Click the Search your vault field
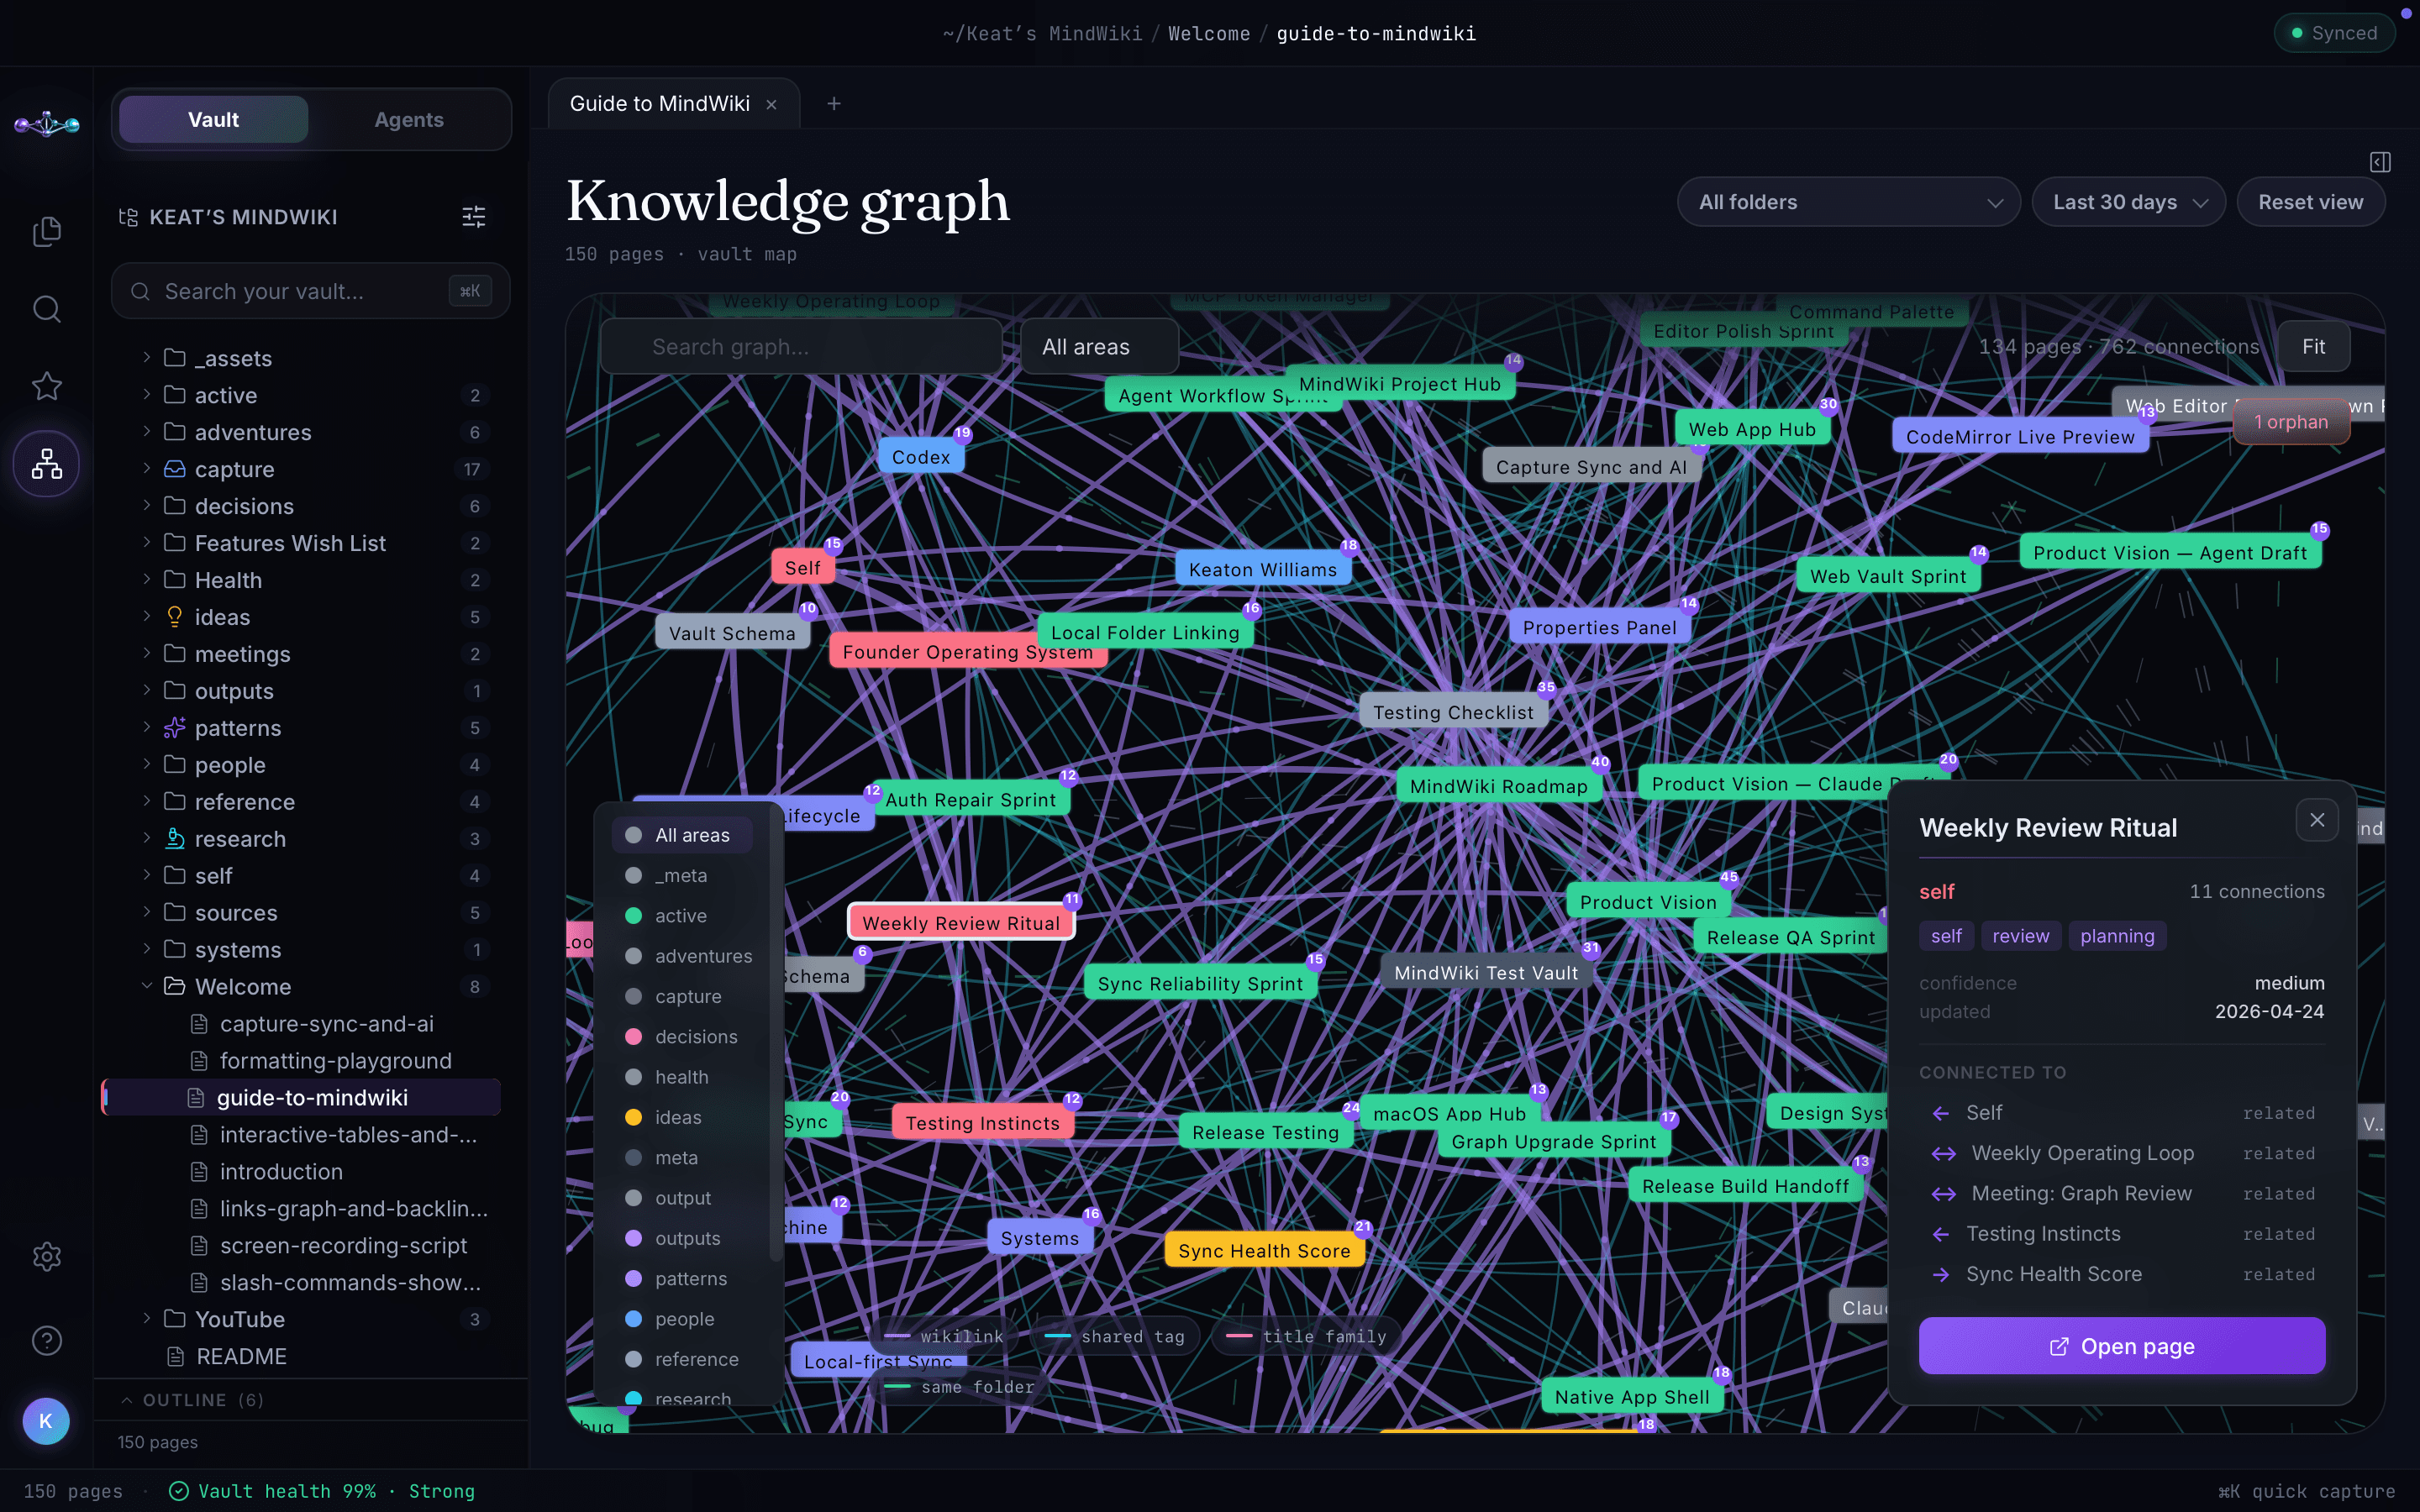 tap(311, 291)
